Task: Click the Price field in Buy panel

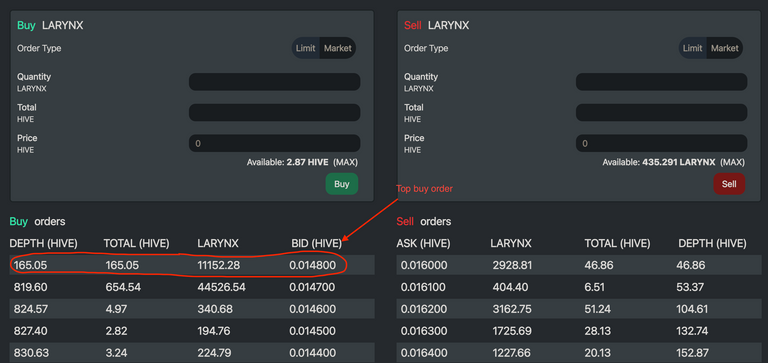Action: coord(275,143)
